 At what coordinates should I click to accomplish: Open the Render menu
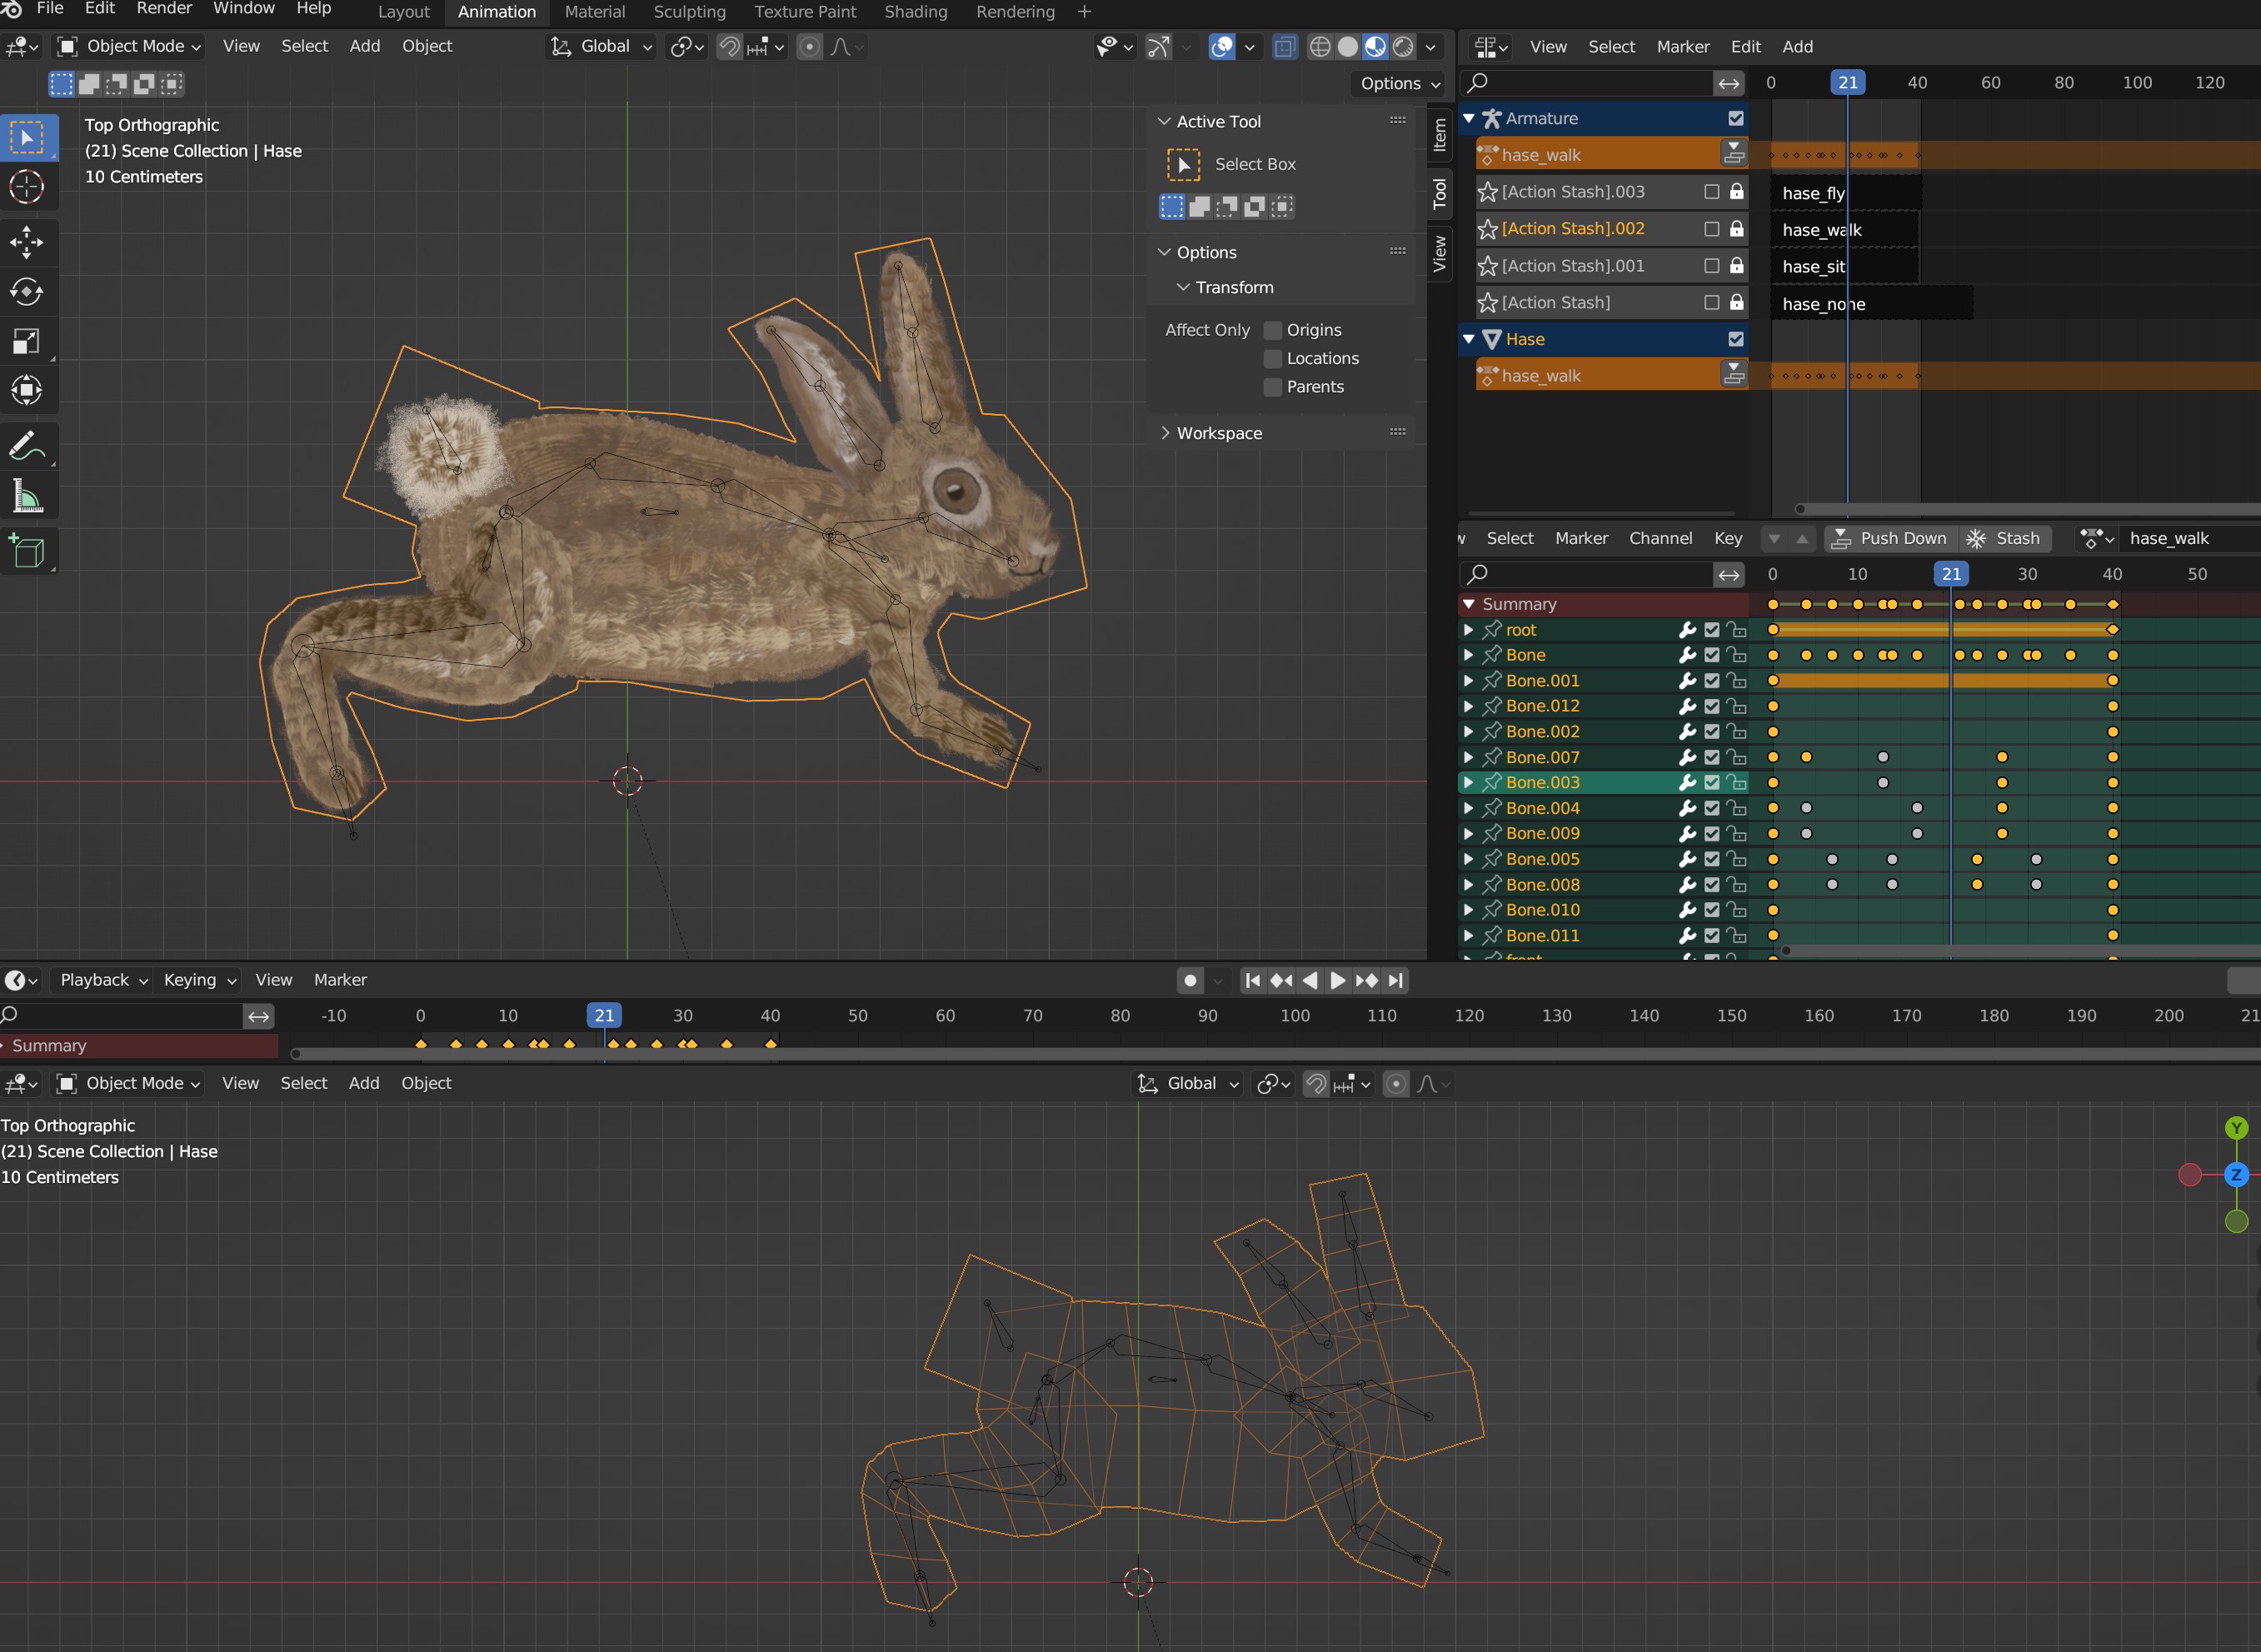[x=164, y=9]
